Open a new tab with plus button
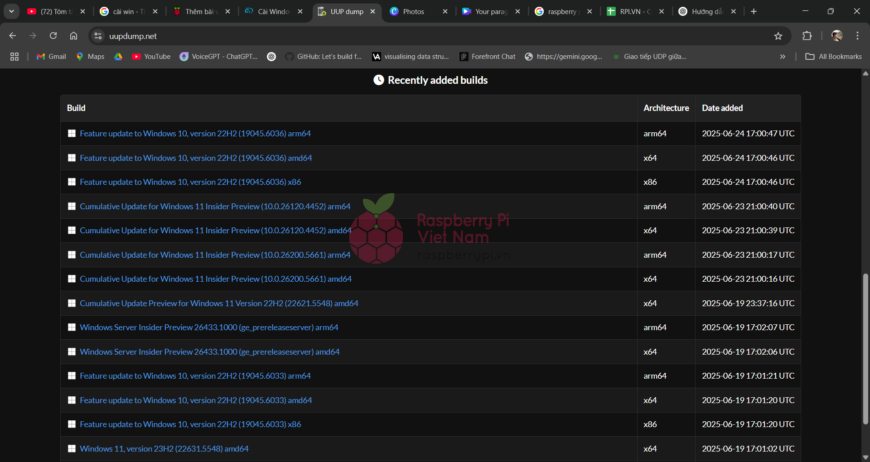 coord(753,11)
